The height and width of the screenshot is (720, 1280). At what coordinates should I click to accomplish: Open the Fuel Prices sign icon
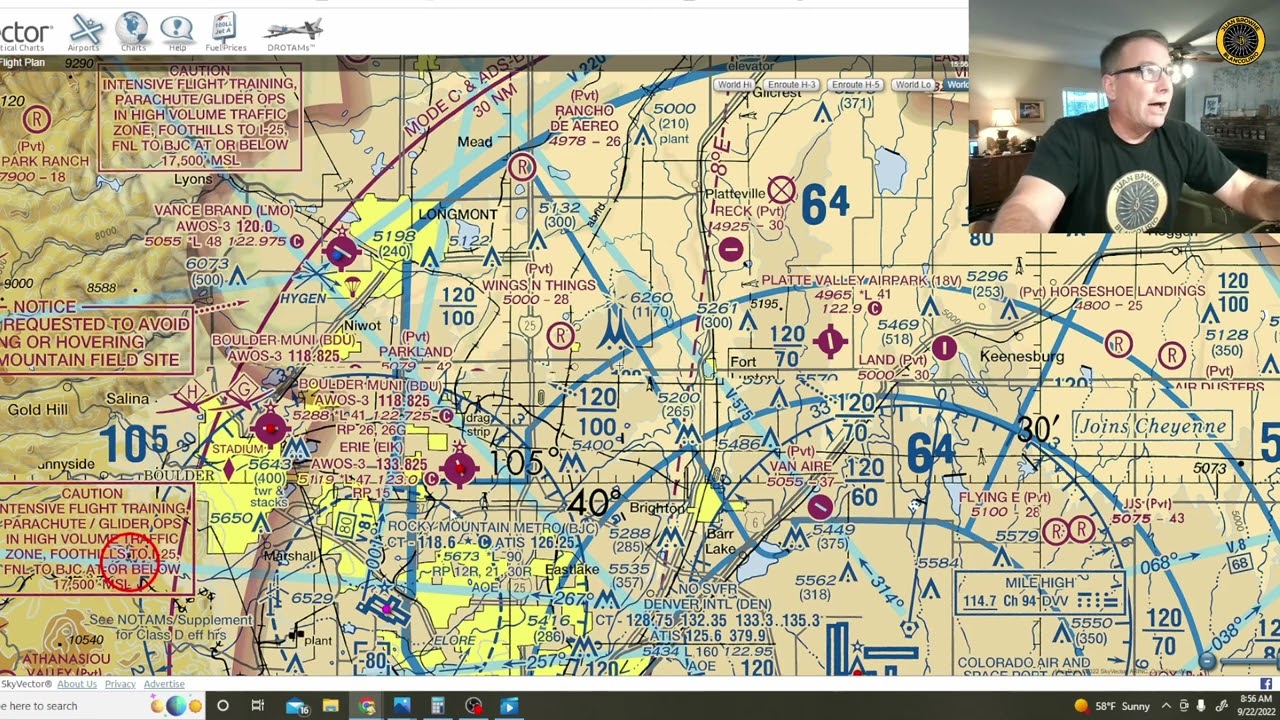tap(225, 32)
